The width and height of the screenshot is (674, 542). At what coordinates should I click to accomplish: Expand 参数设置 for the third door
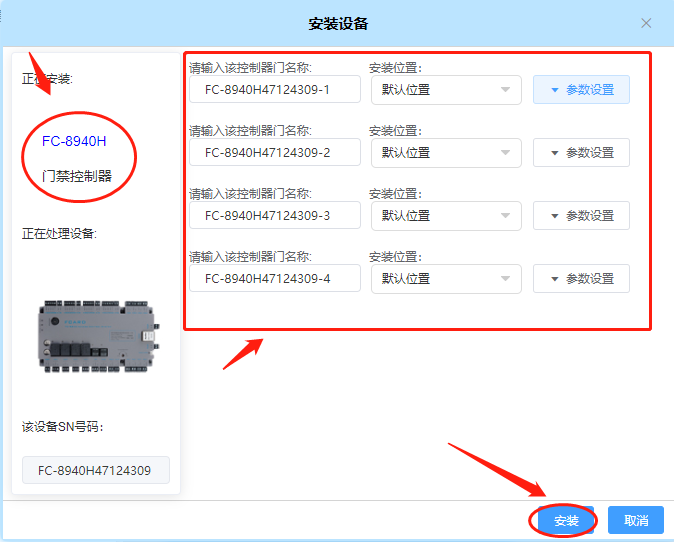(581, 216)
